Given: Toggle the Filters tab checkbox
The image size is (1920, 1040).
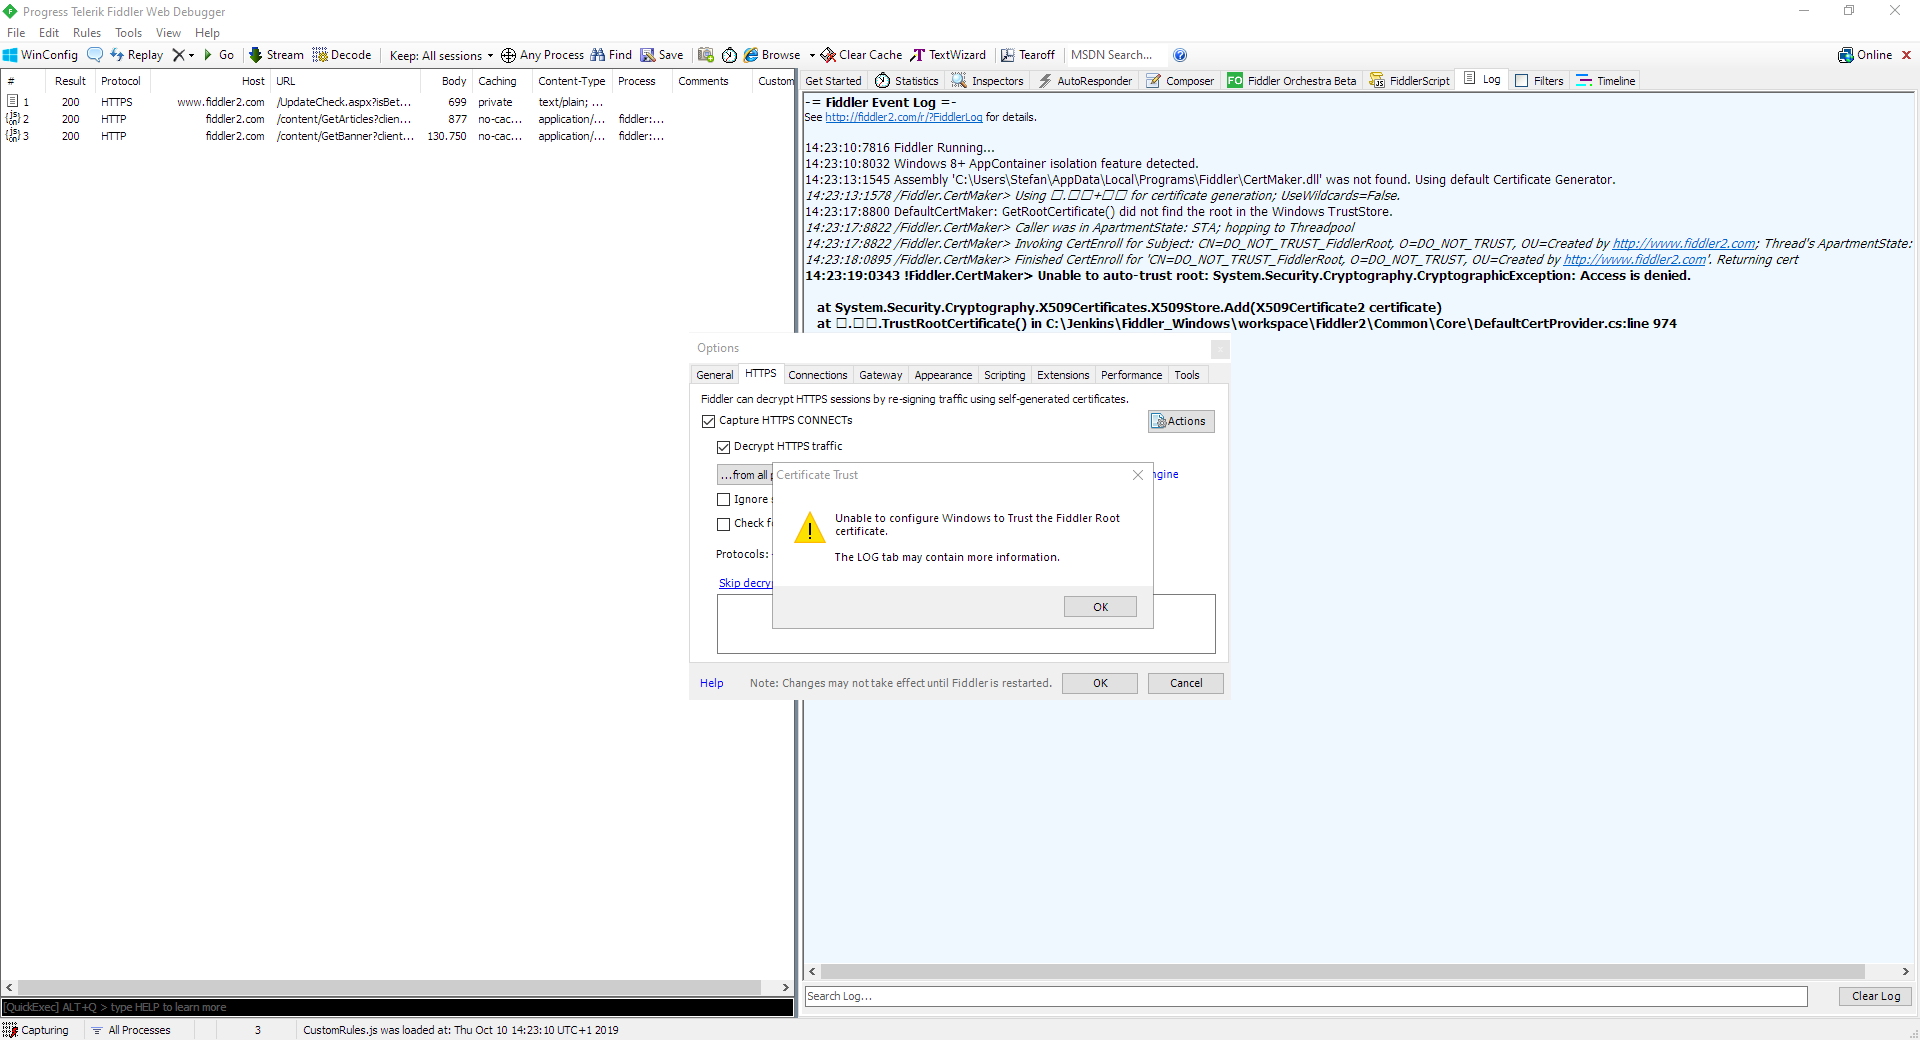Looking at the screenshot, I should (x=1522, y=81).
